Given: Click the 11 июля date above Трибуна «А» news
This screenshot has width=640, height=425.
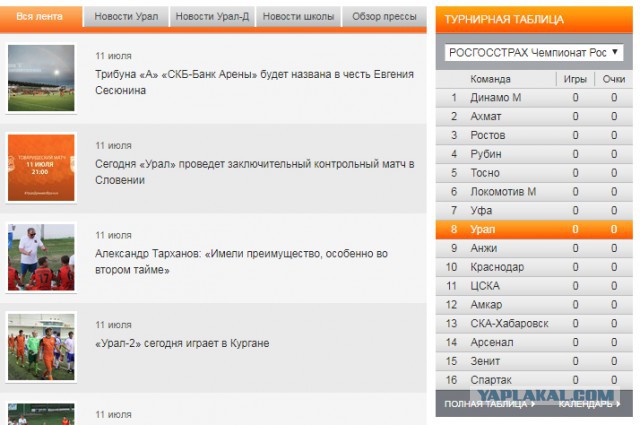Looking at the screenshot, I should tap(113, 56).
